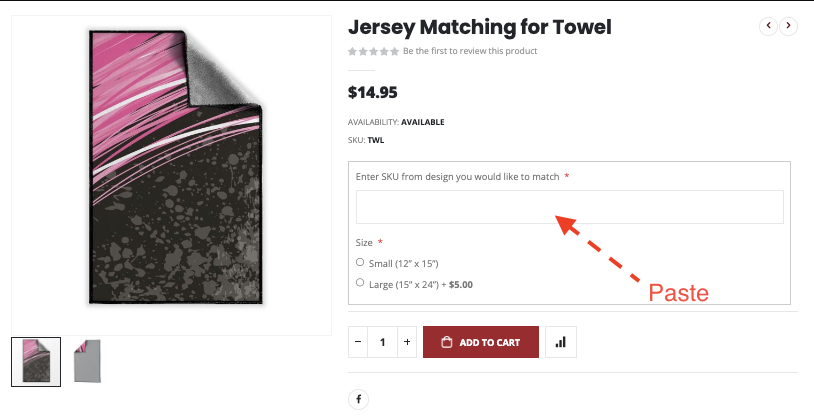Click the red 'Paste' annotation label
814x417 pixels.
679,293
